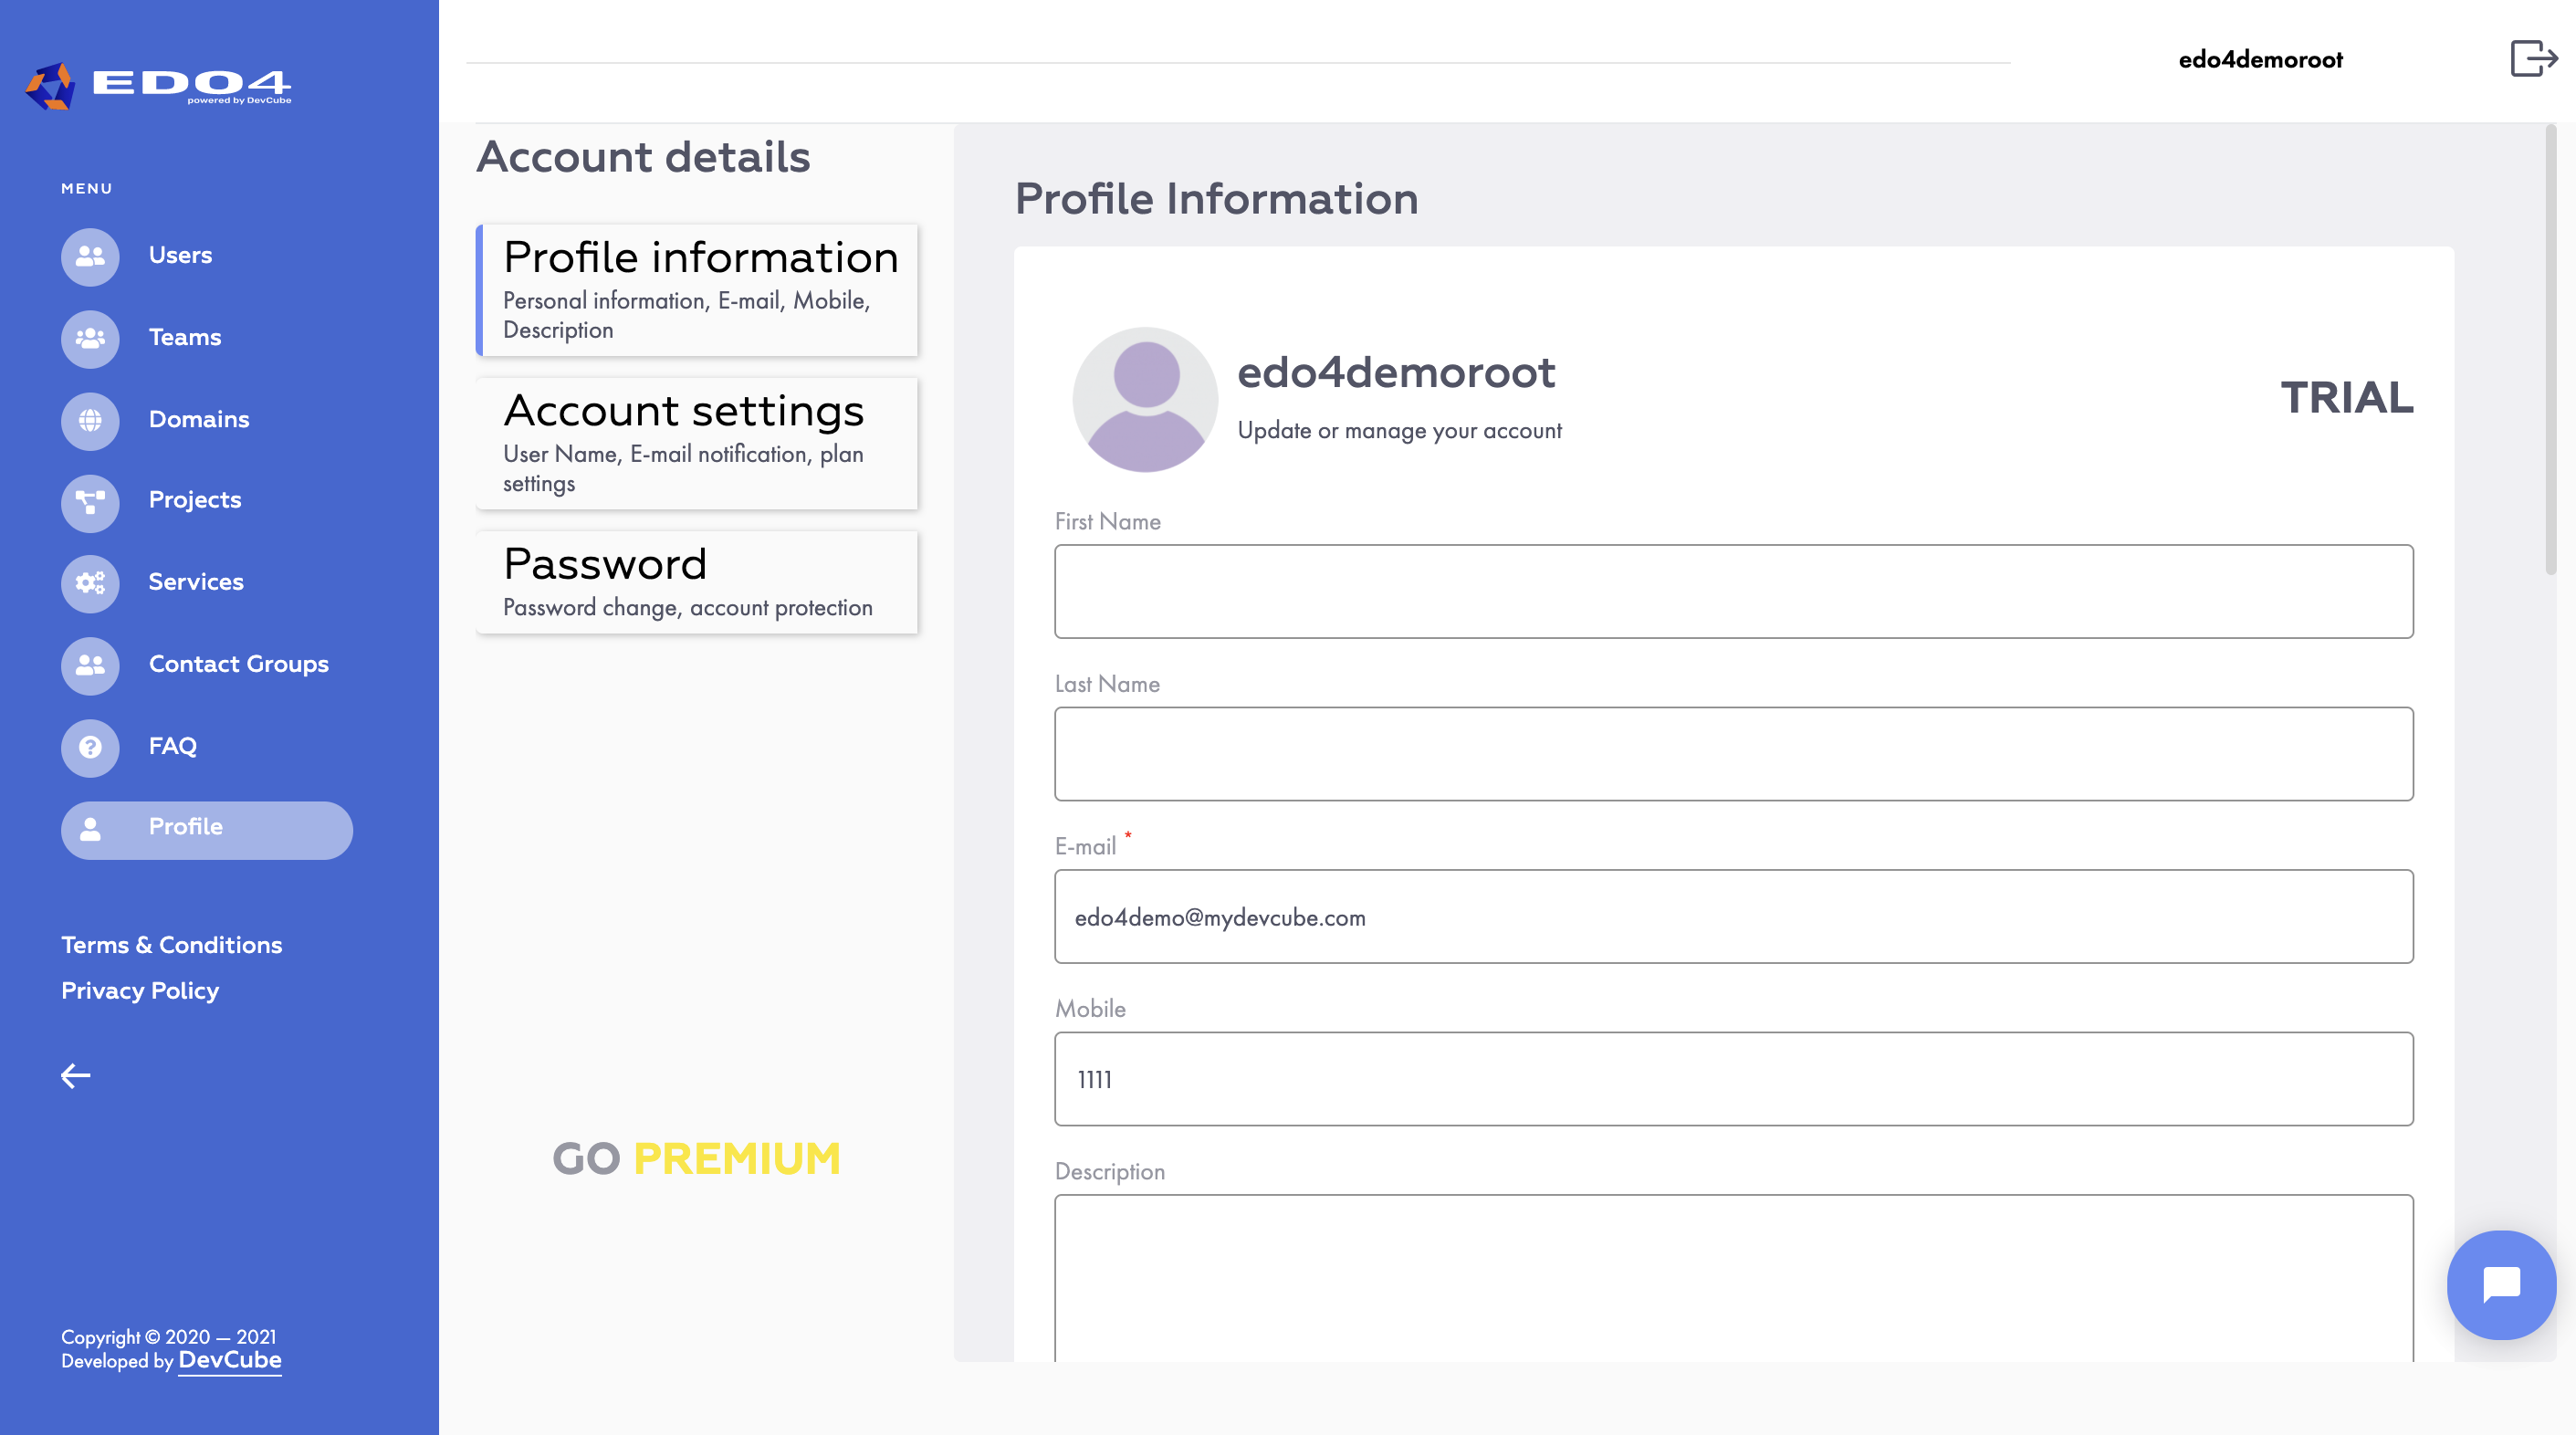Click into the First Name field
Screen dimensions: 2576x1435
[1733, 591]
